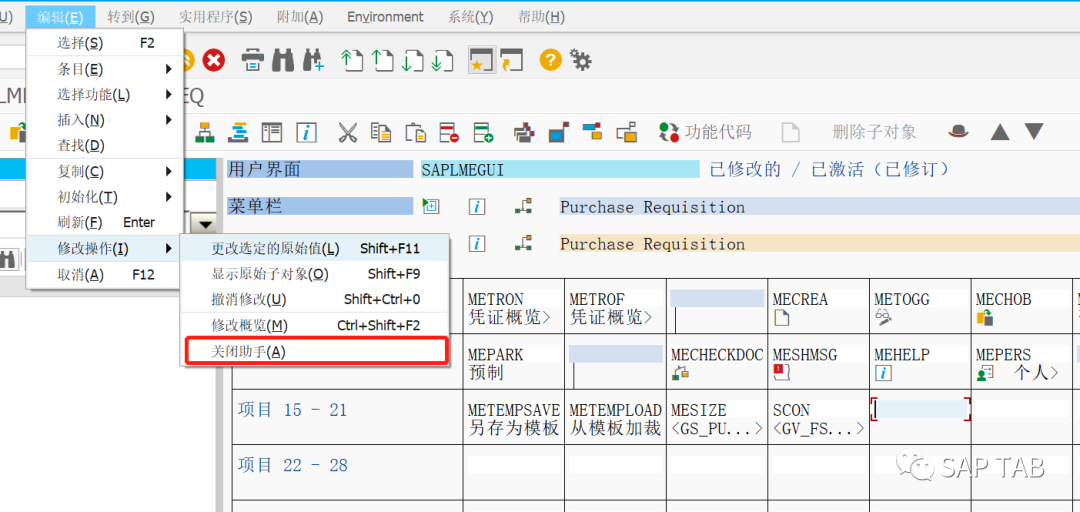Click the red cancel X icon
Image resolution: width=1080 pixels, height=512 pixels.
214,61
